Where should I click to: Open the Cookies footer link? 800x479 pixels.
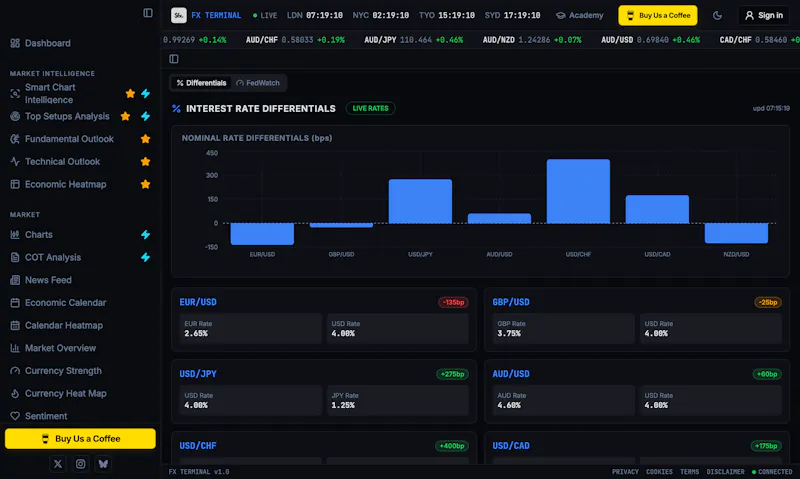pyautogui.click(x=659, y=472)
